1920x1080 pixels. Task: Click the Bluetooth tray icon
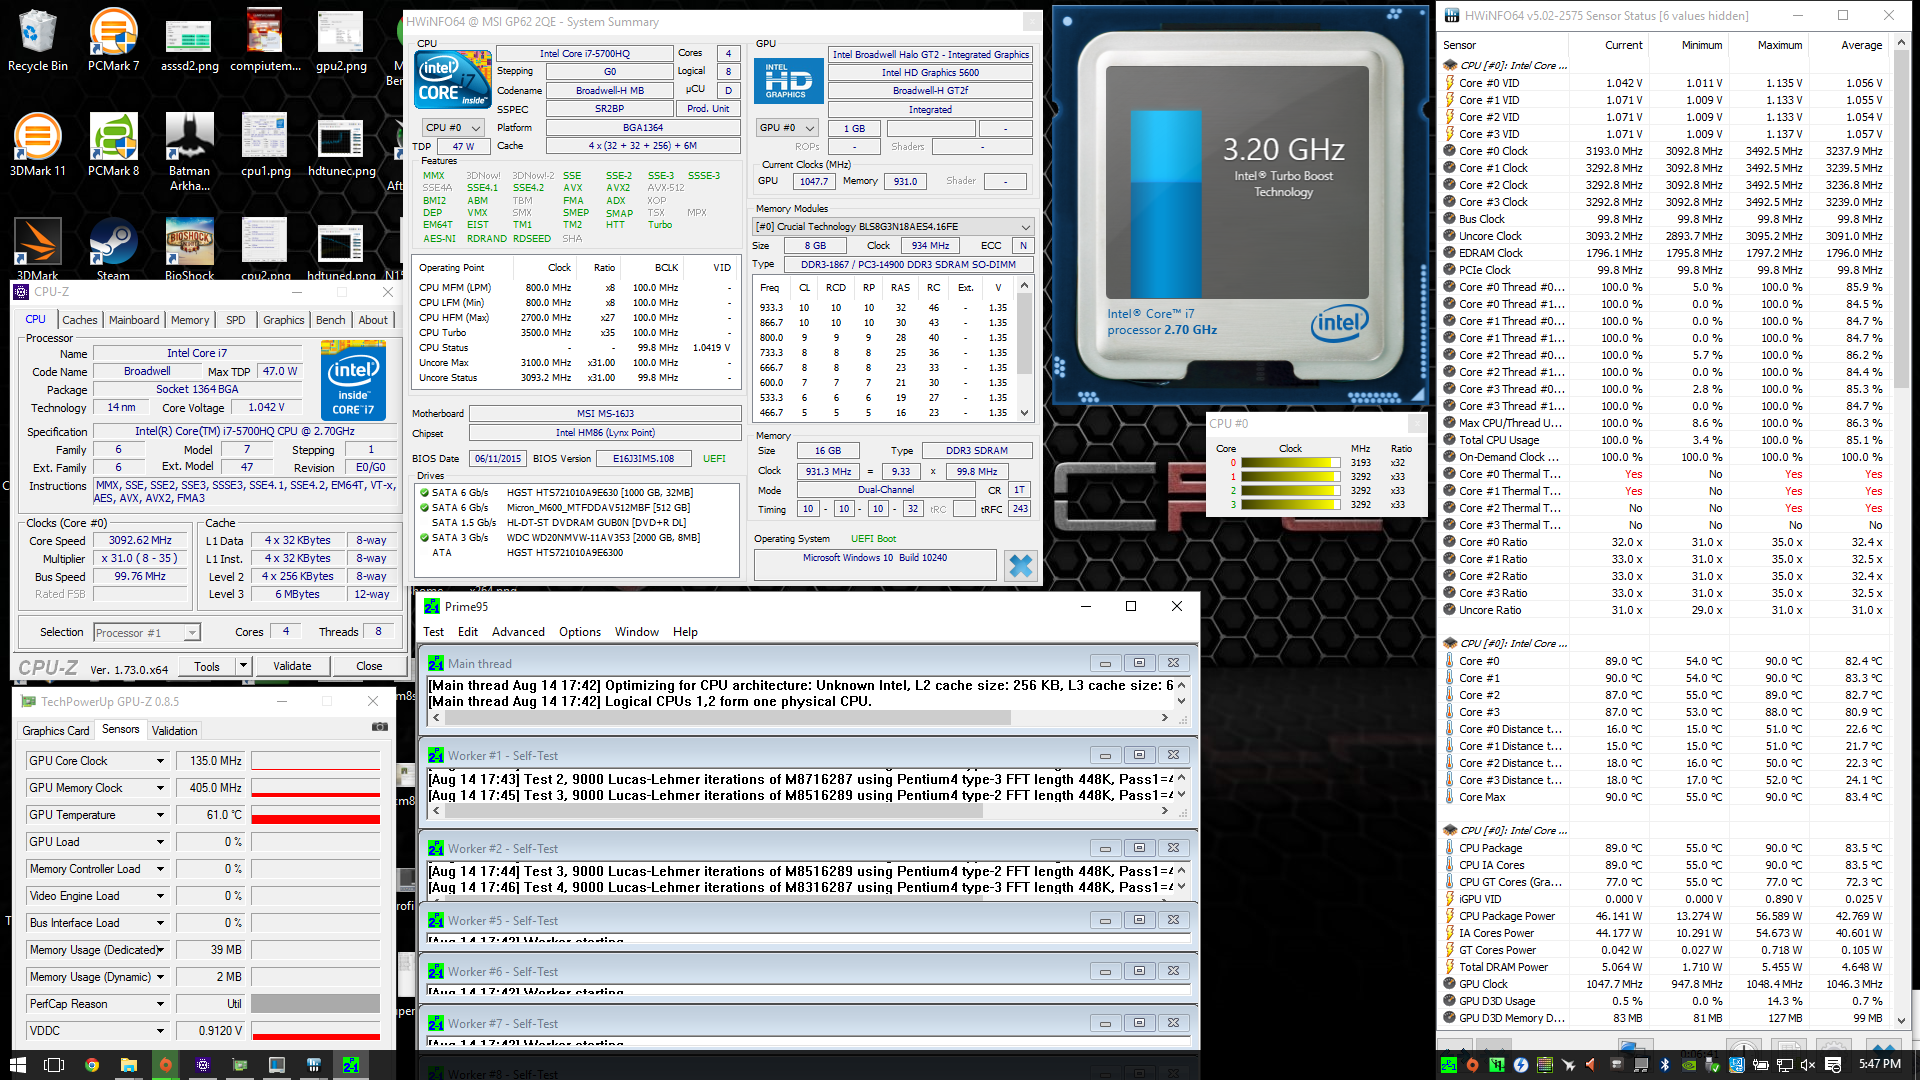1665,1065
